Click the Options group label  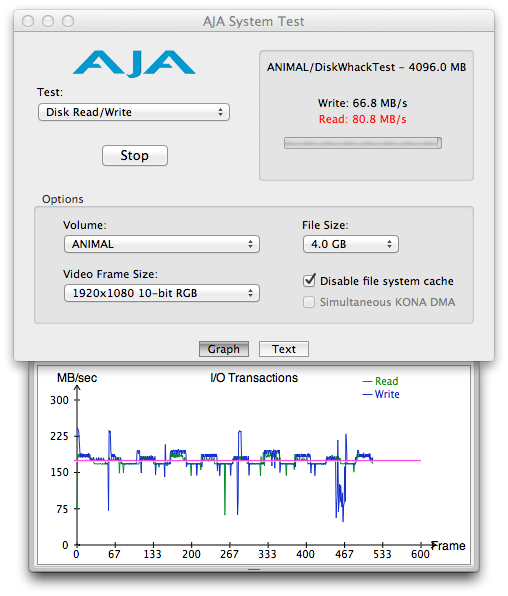(x=63, y=199)
